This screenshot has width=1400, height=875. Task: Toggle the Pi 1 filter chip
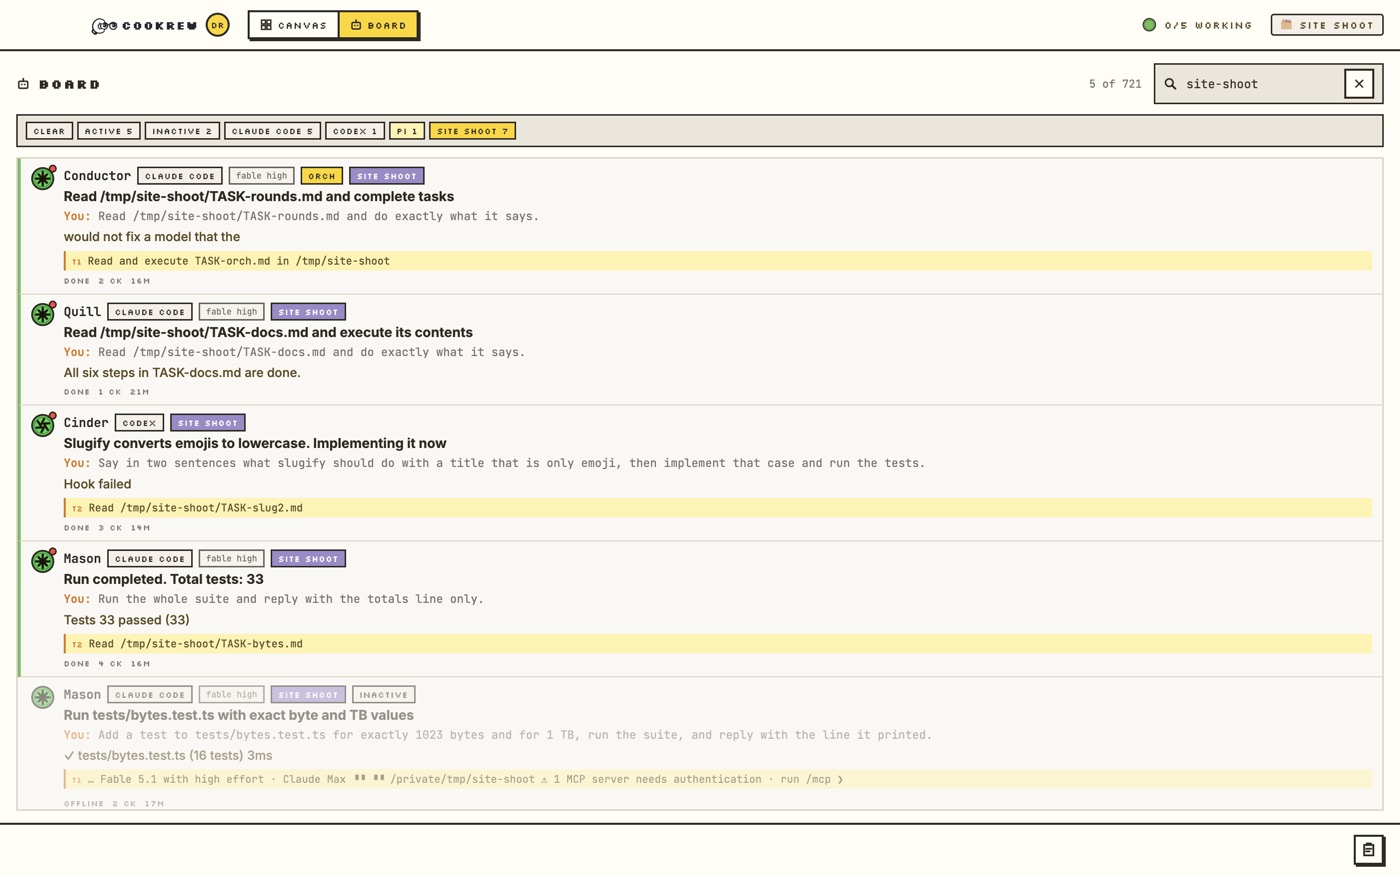click(407, 131)
